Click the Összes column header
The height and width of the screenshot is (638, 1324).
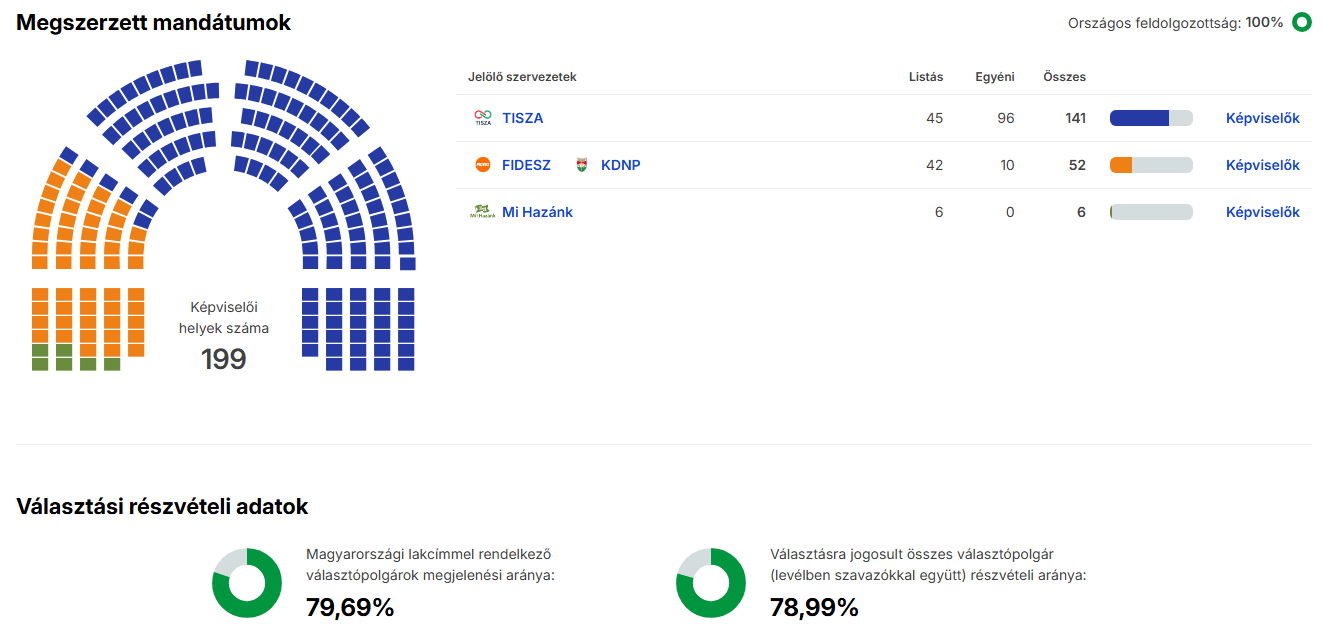(x=1064, y=77)
